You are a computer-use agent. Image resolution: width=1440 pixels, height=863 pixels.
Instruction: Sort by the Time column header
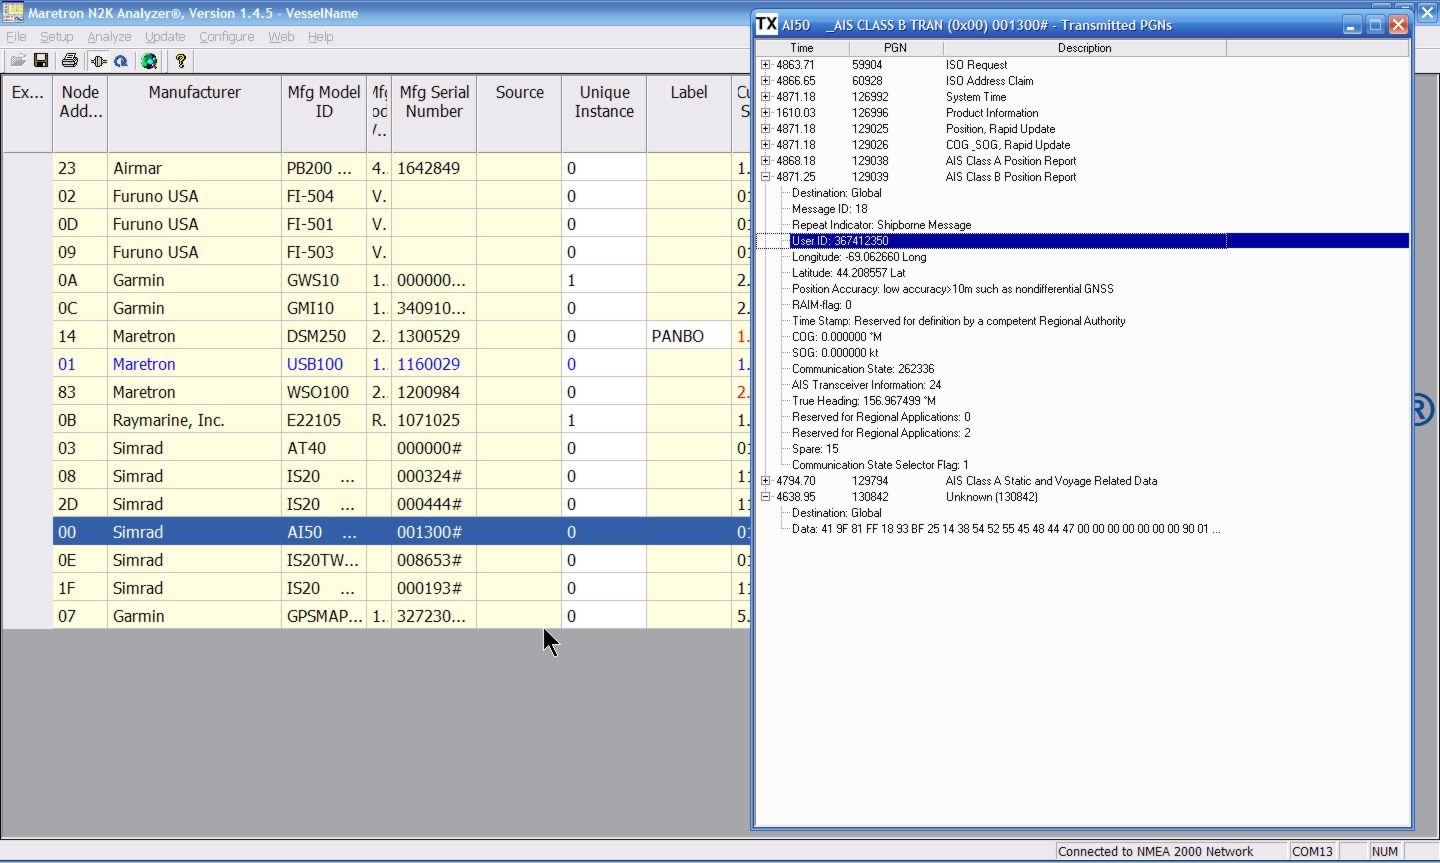tap(802, 48)
